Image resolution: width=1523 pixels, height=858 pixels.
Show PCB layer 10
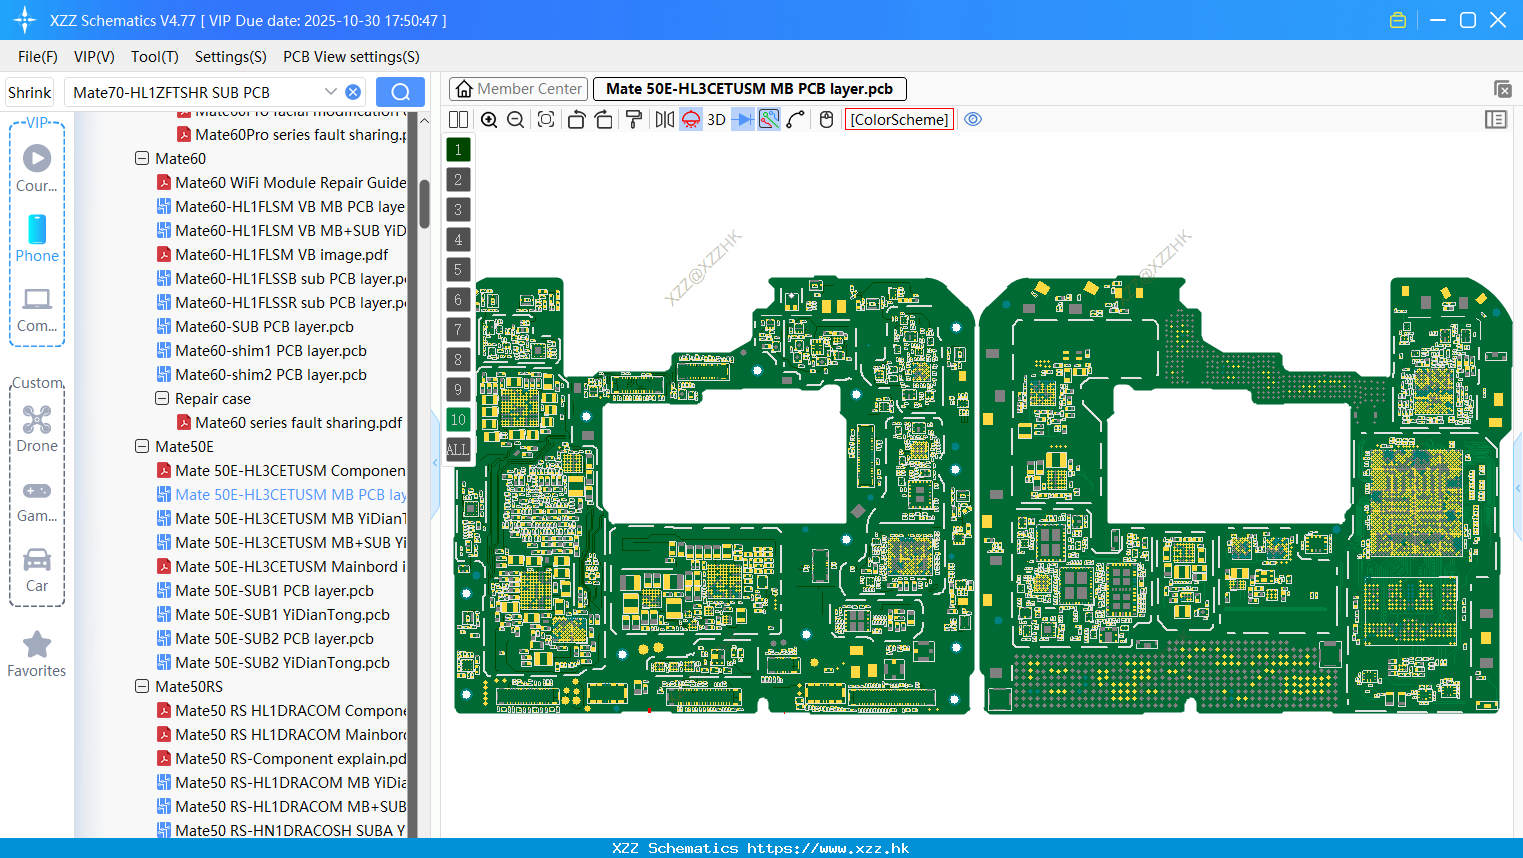pyautogui.click(x=458, y=420)
